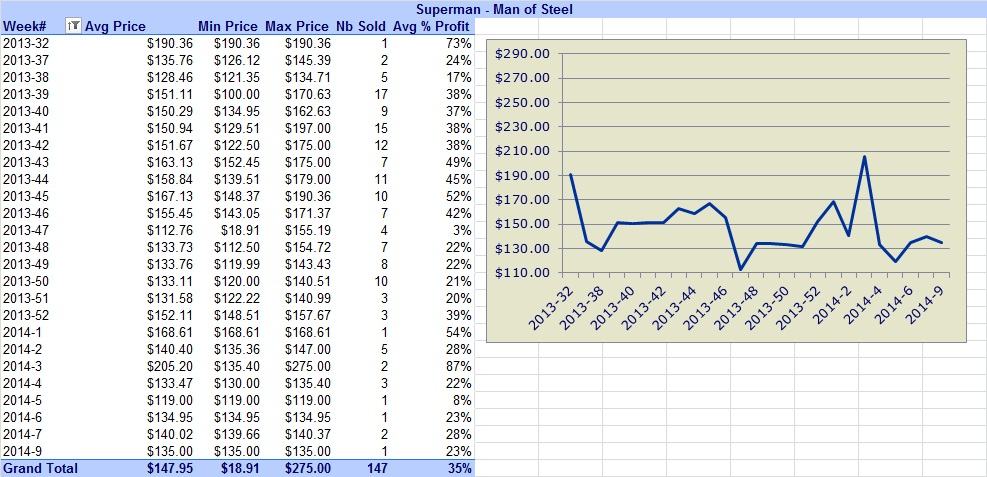The width and height of the screenshot is (987, 477).
Task: Select the $18.91 min price for 2013-47
Action: (x=241, y=230)
